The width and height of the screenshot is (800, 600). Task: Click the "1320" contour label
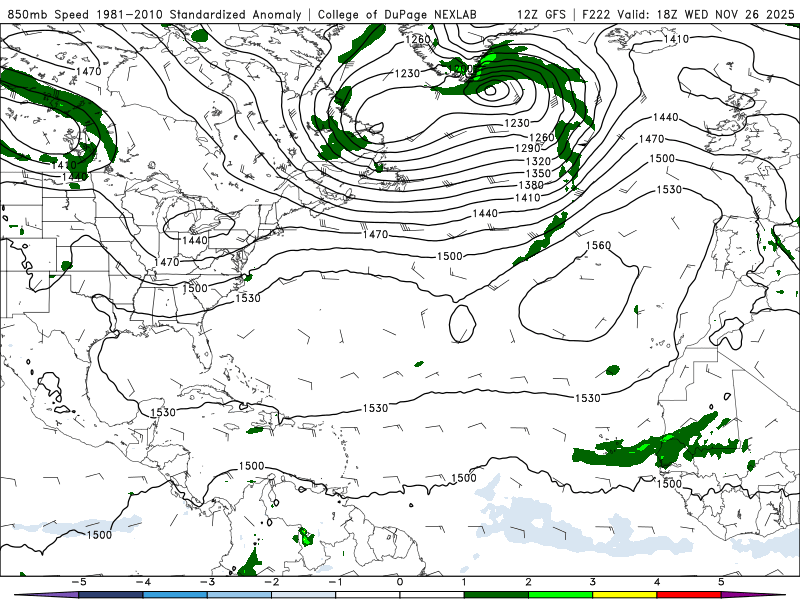(538, 161)
